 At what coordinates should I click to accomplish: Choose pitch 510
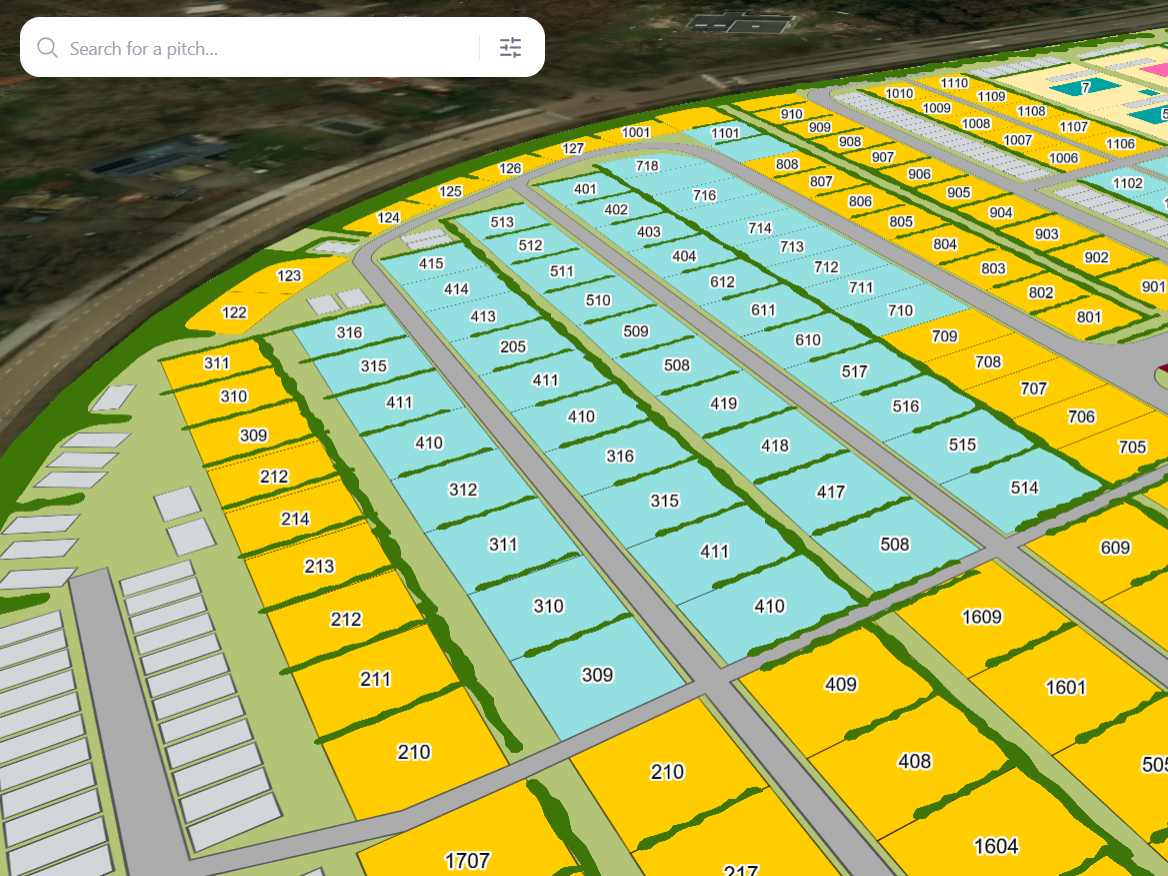pyautogui.click(x=597, y=300)
